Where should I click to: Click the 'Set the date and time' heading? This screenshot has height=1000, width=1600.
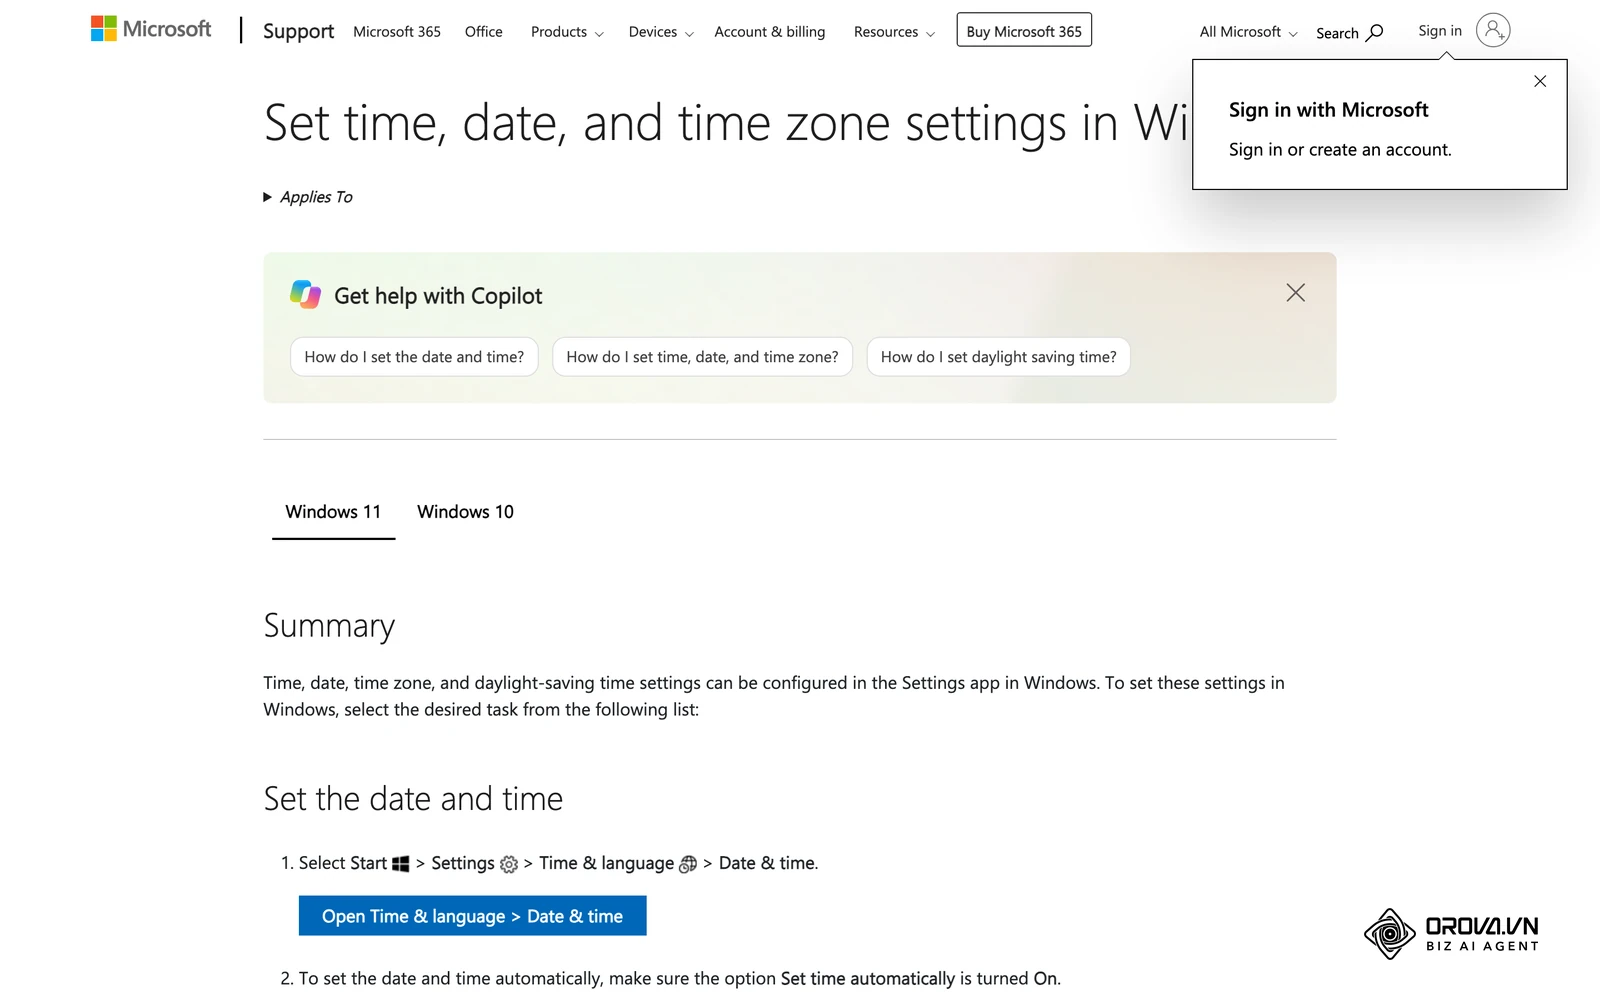[x=413, y=799]
